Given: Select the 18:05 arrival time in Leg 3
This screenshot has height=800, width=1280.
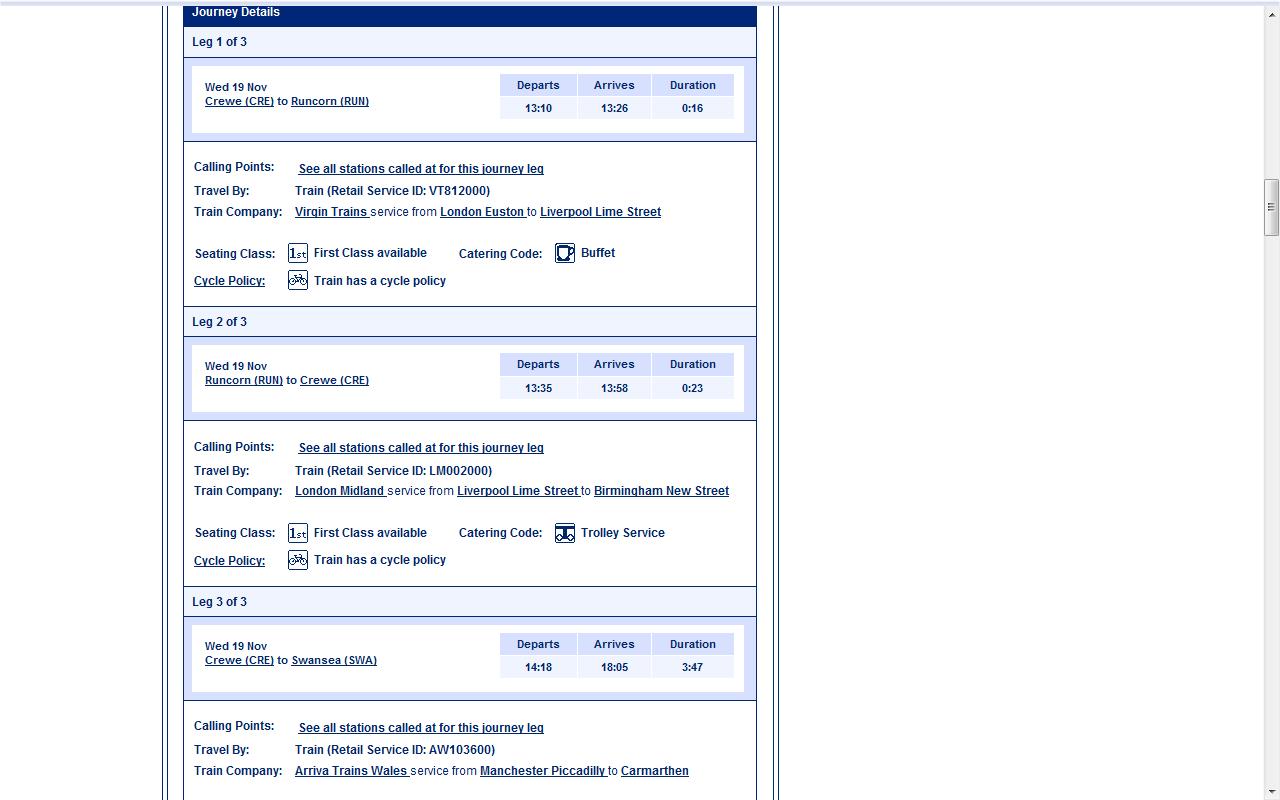Looking at the screenshot, I should 614,667.
